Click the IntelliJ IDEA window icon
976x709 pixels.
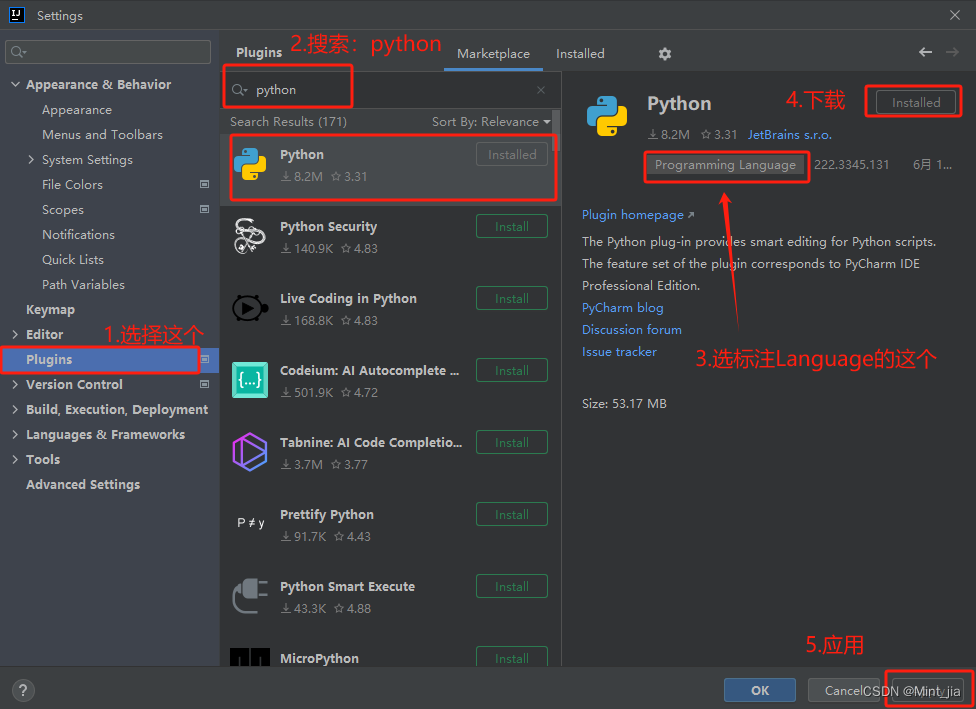coord(16,15)
